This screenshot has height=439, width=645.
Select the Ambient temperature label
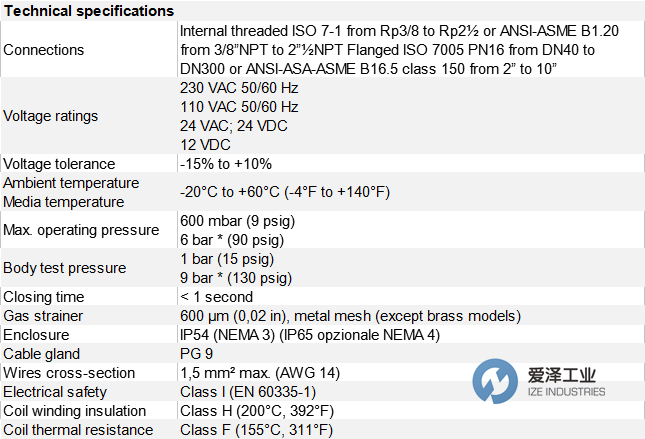71,183
